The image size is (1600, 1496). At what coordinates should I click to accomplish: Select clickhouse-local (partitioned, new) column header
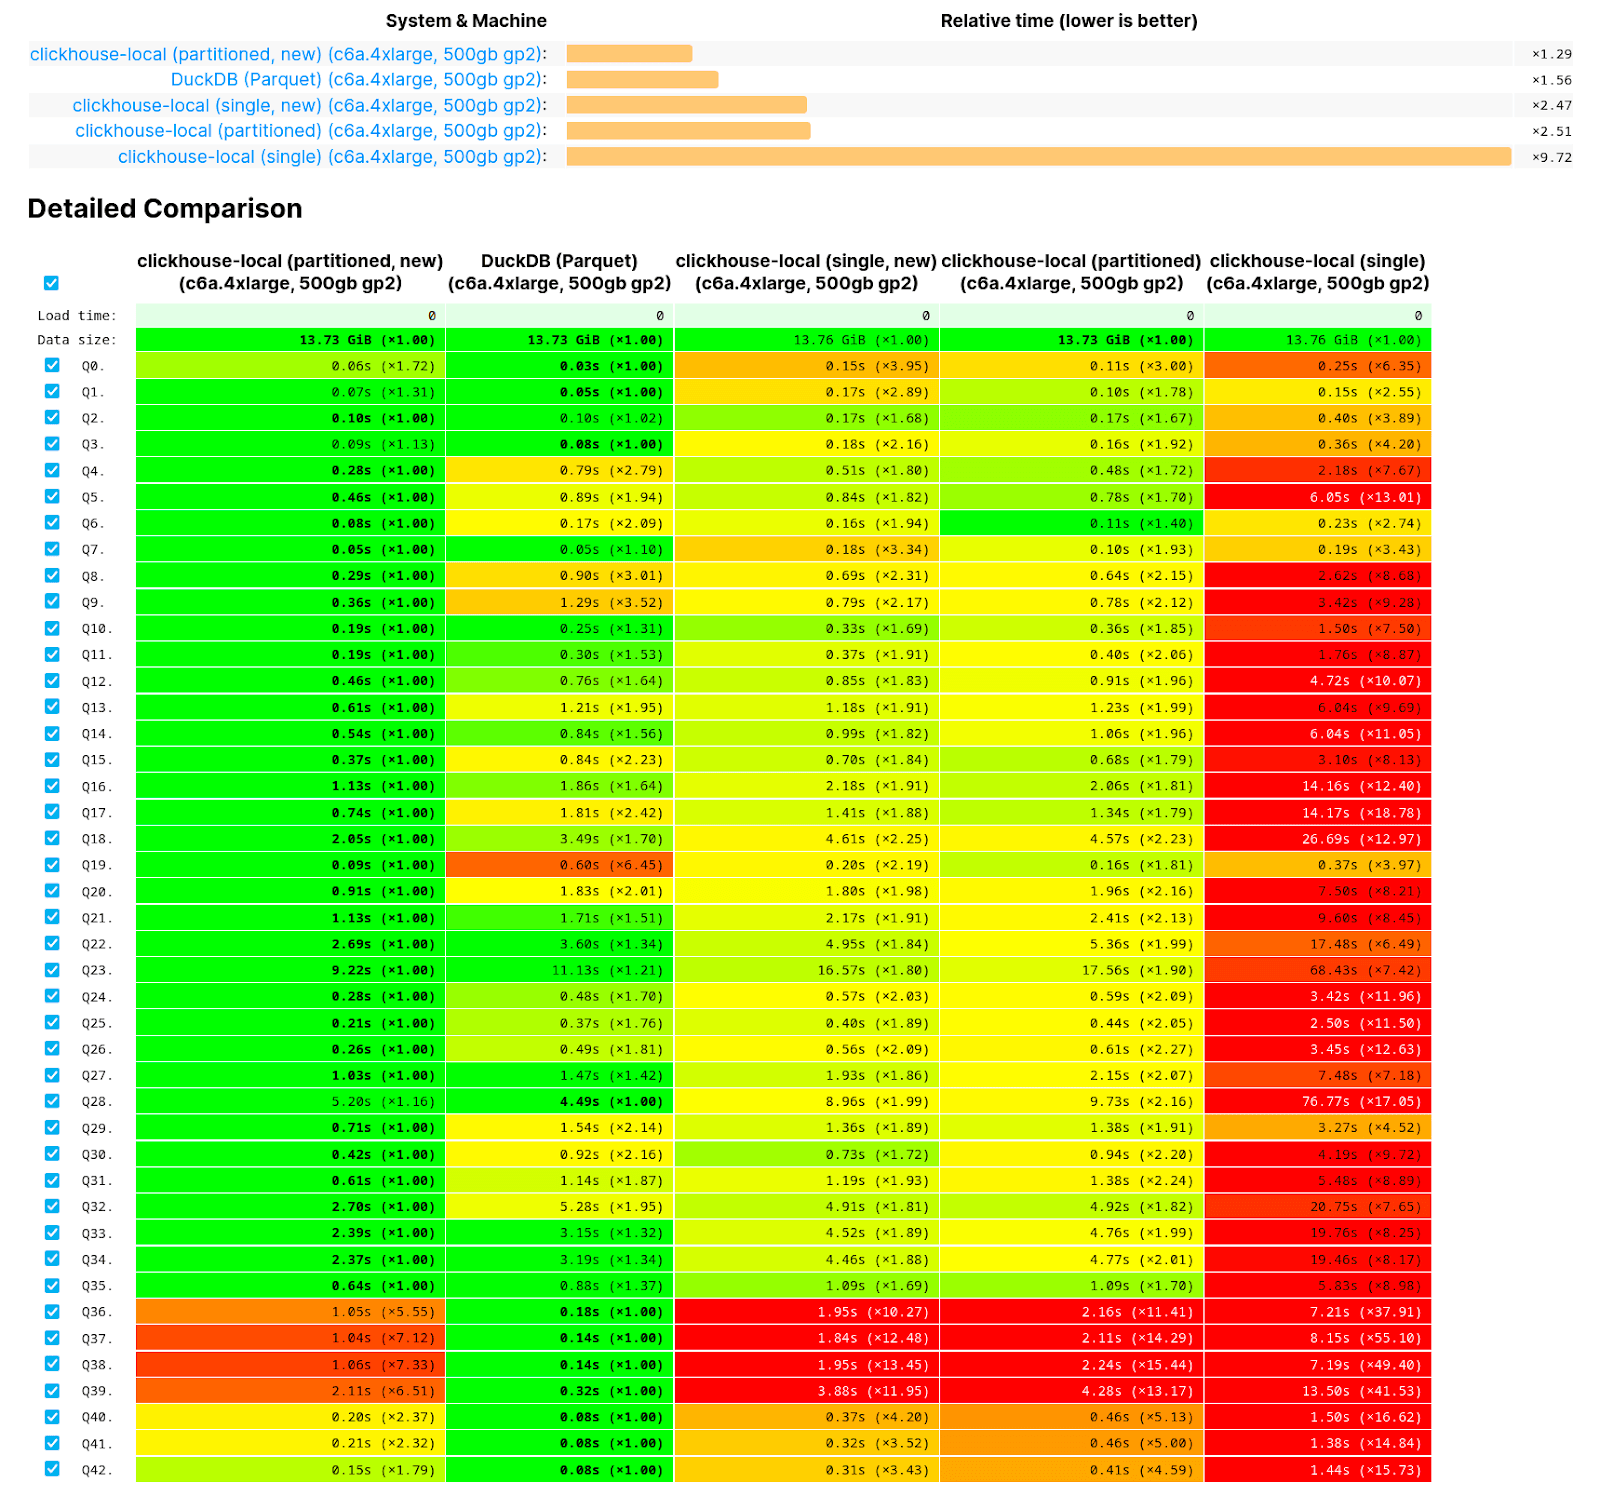coord(290,272)
